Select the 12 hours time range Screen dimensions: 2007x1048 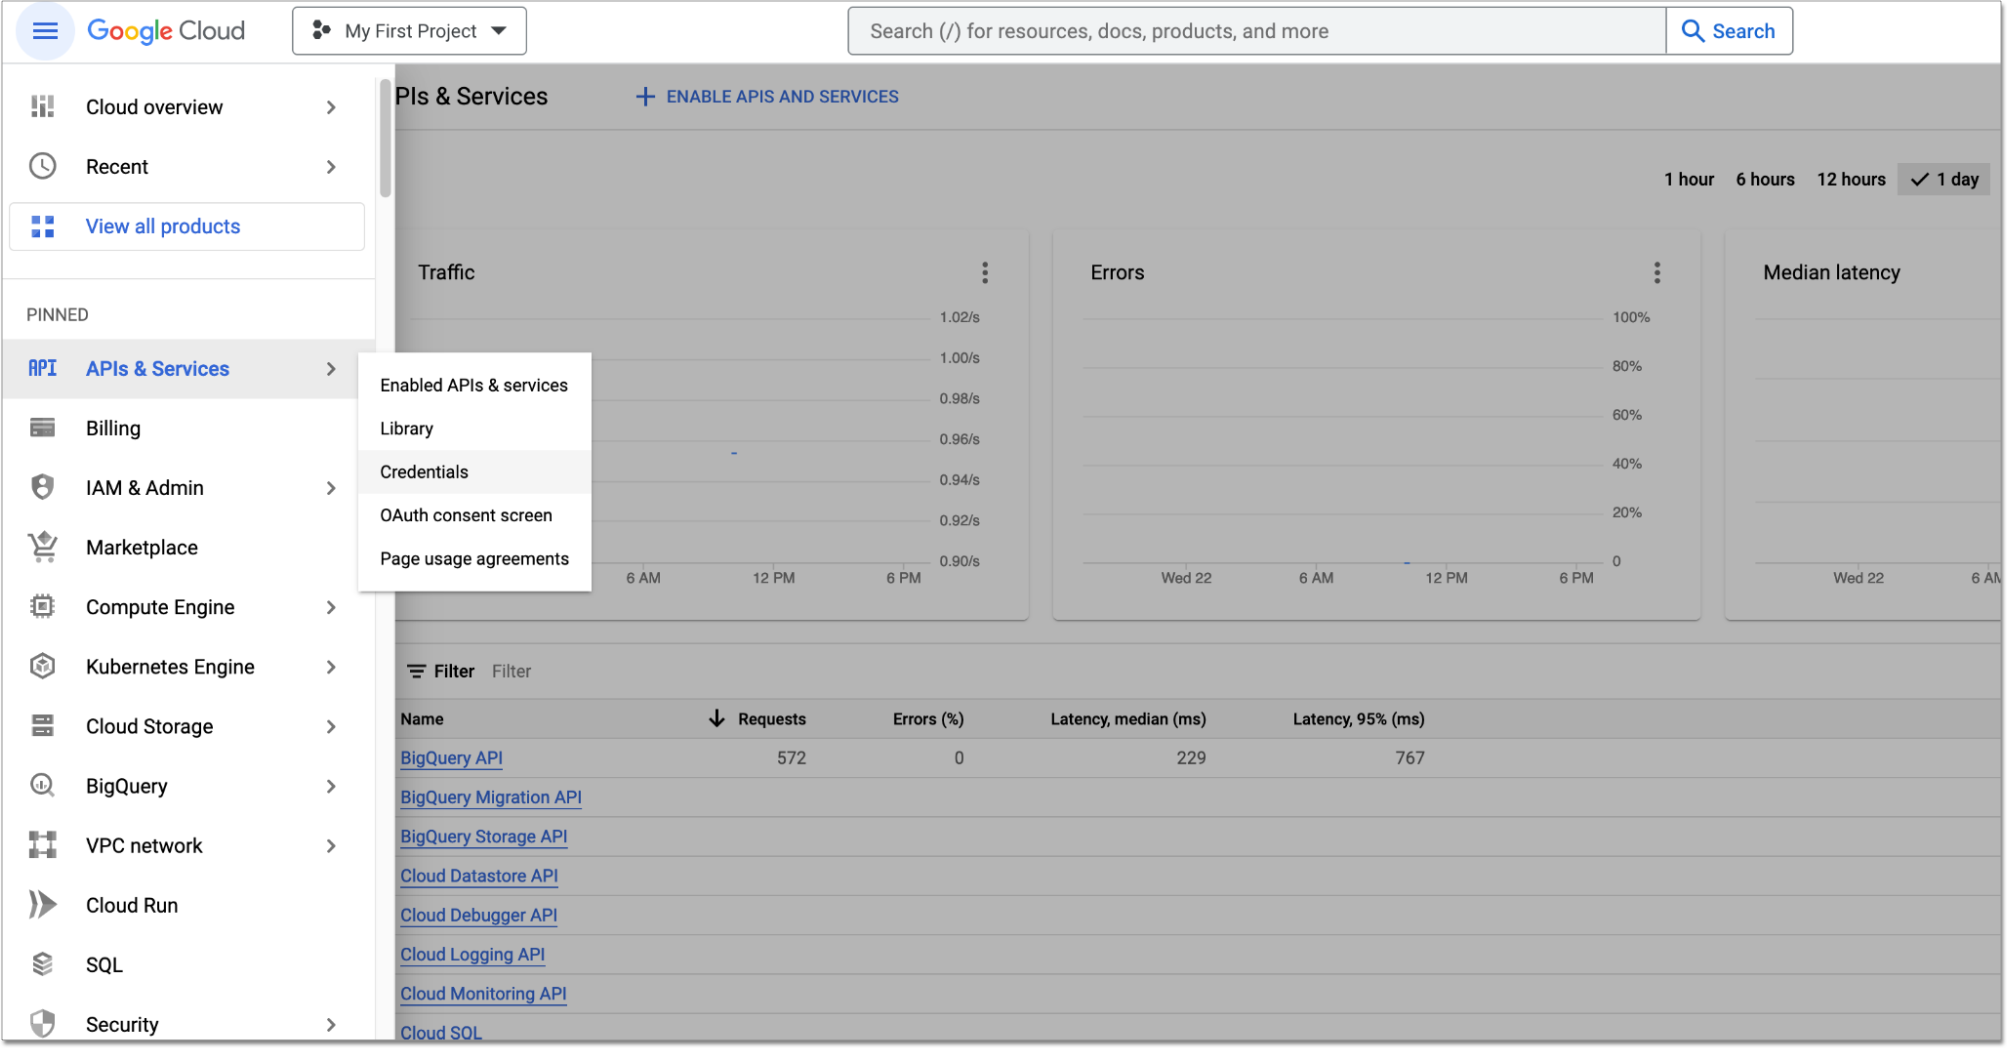1850,179
